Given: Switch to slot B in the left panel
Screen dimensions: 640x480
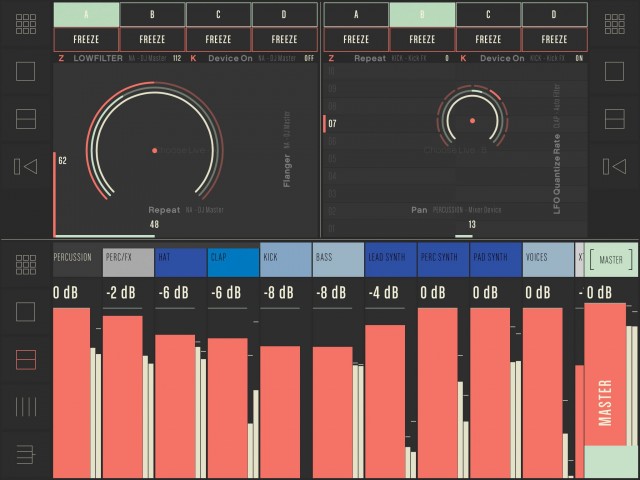Looking at the screenshot, I should point(152,14).
